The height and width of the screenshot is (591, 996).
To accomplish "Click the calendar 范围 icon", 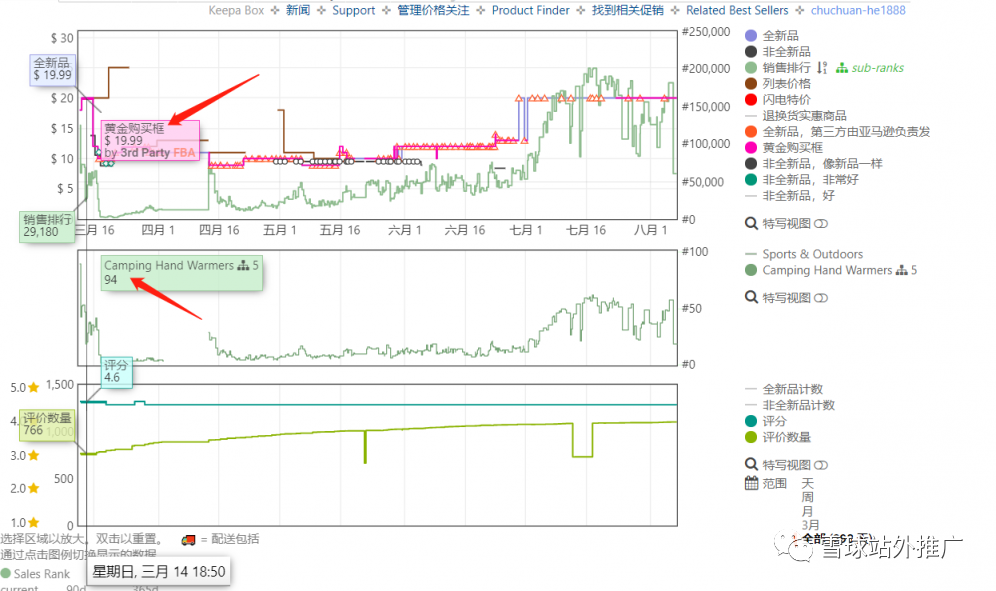I will 751,483.
